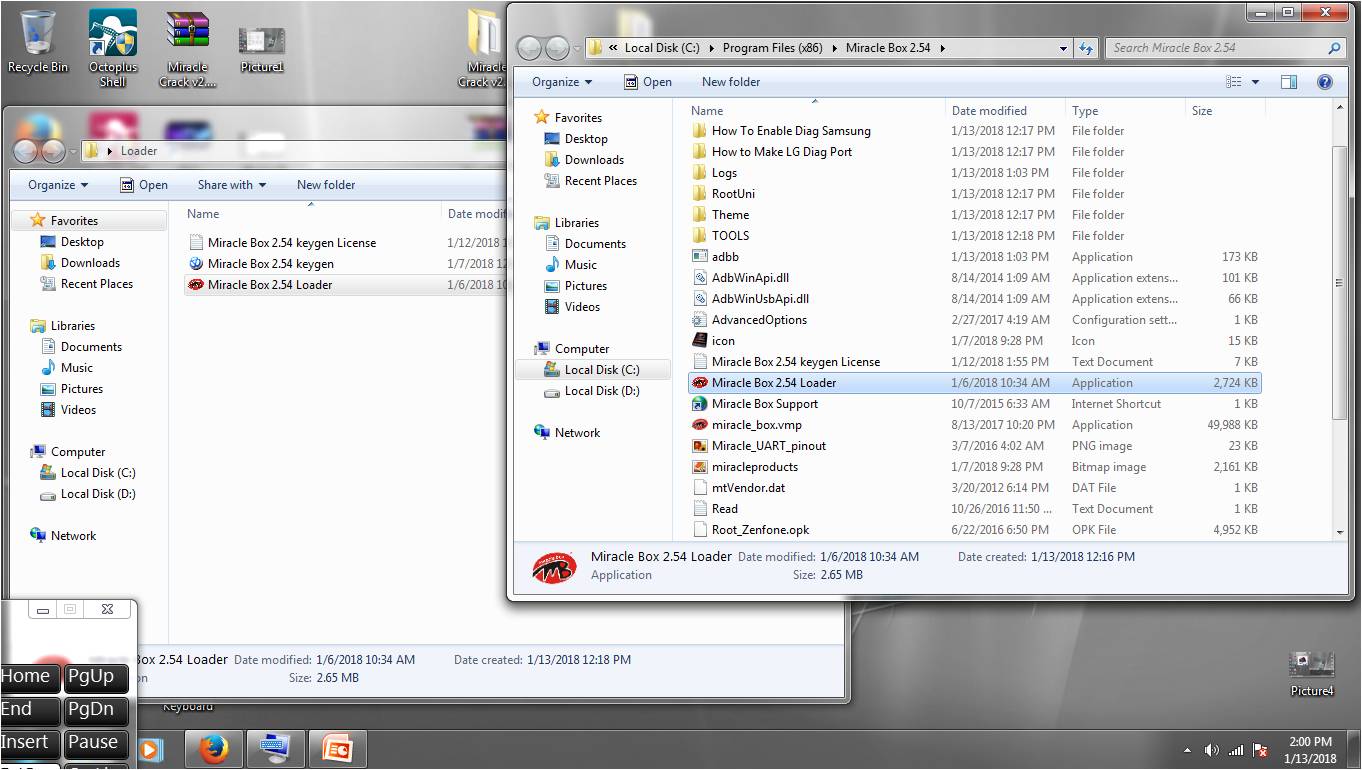
Task: Open Windows Media Player on the taskbar
Action: (x=151, y=748)
